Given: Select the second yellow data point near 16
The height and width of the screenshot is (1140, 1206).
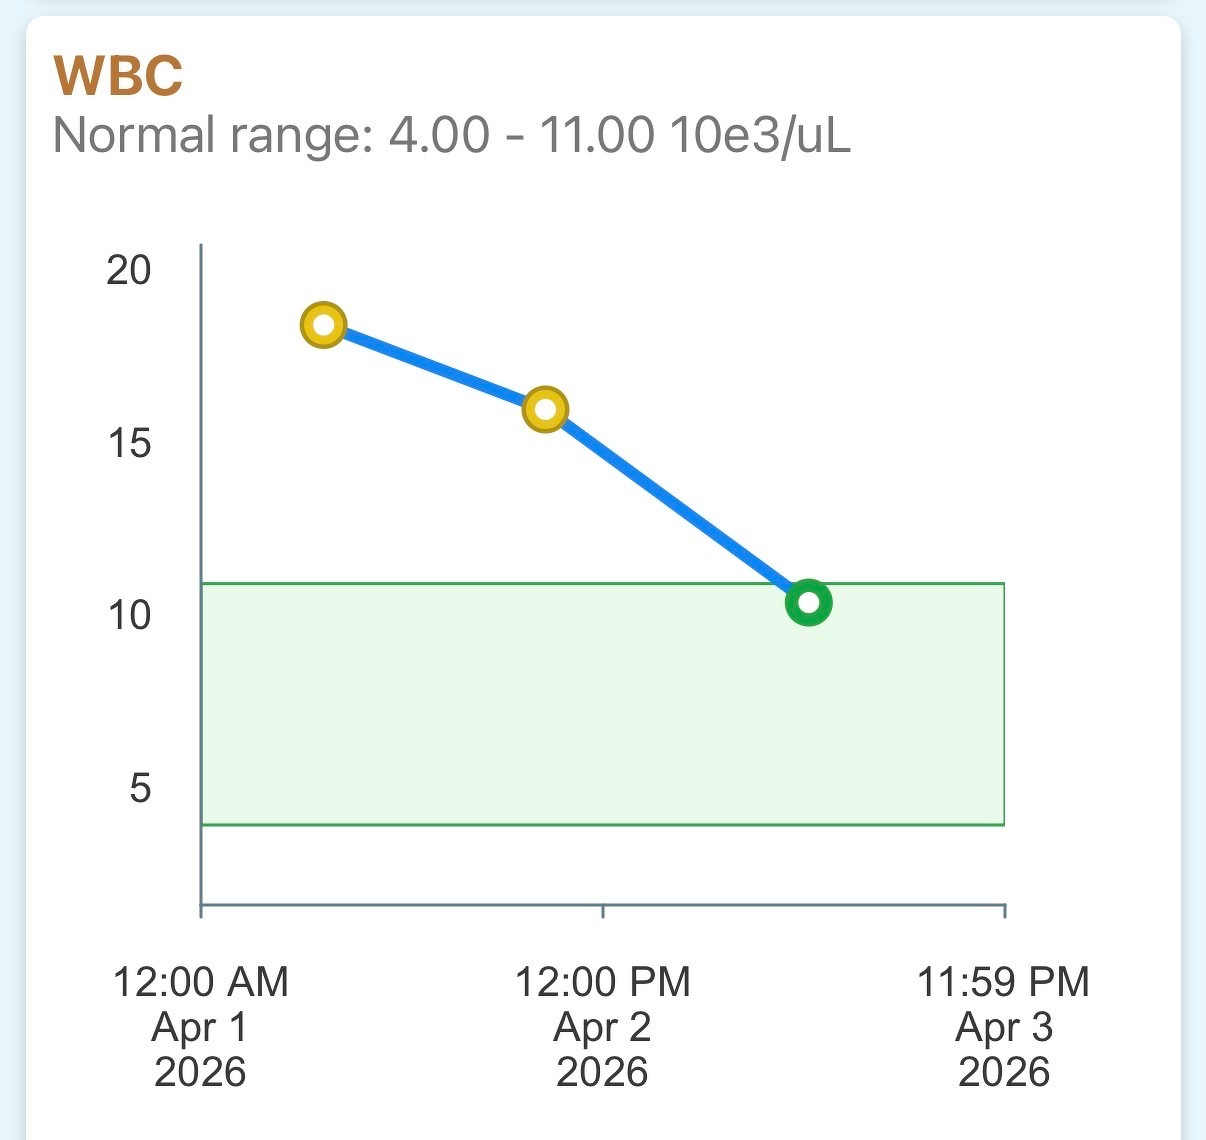Looking at the screenshot, I should (545, 409).
